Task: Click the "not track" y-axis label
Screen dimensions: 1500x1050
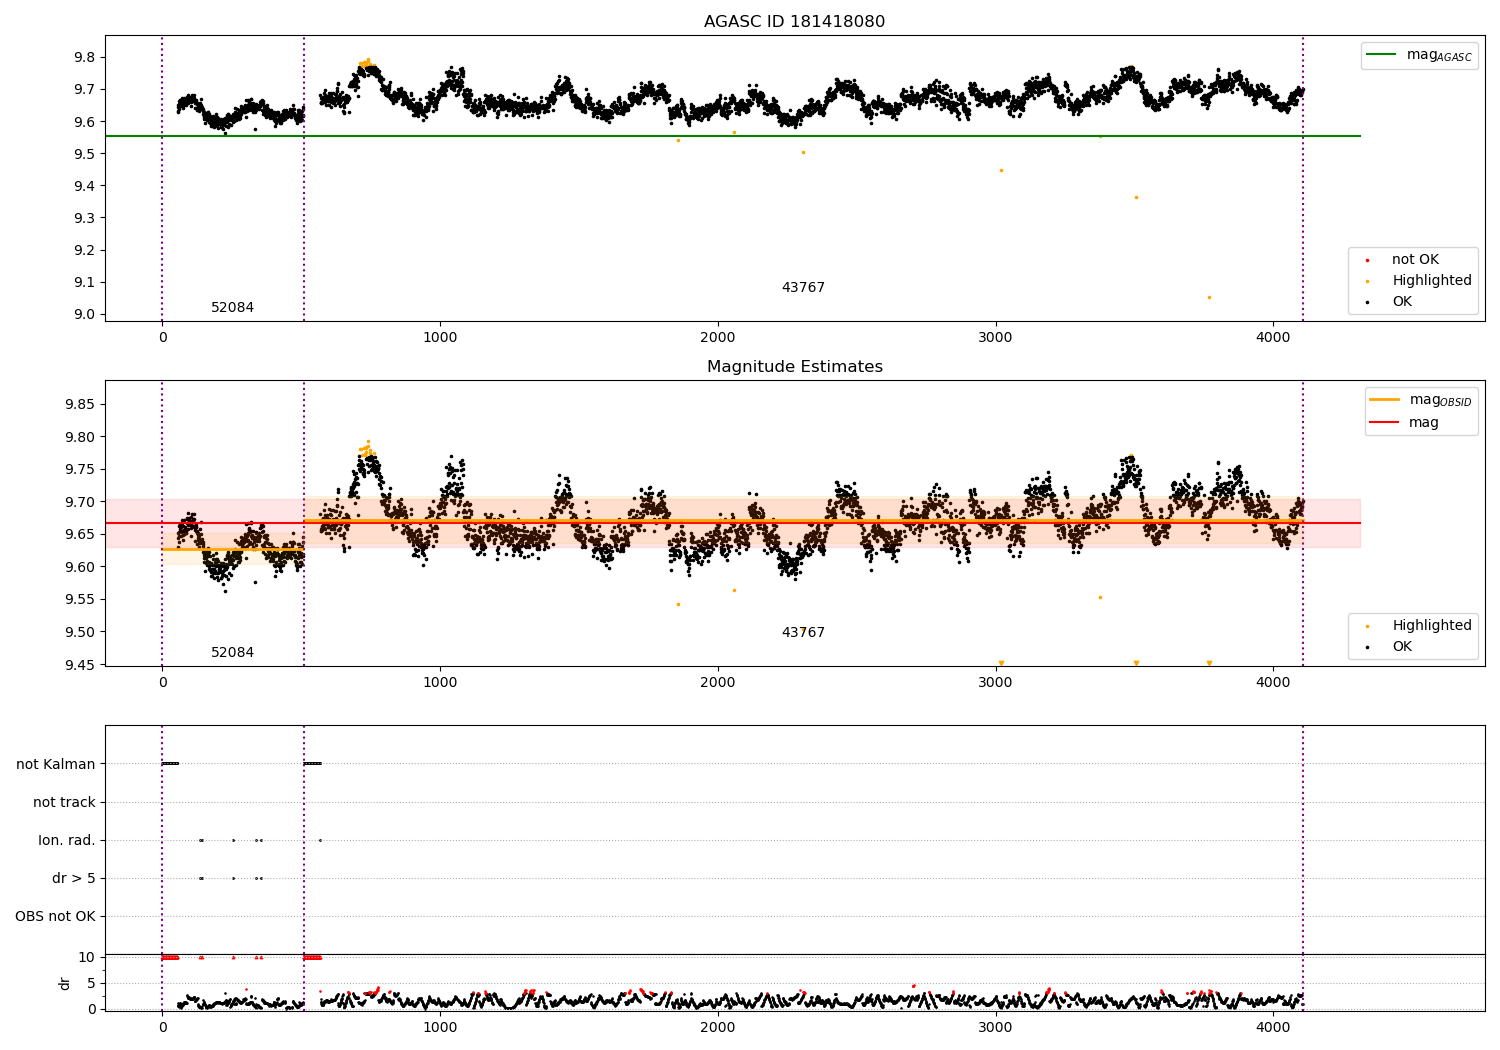Action: [64, 803]
